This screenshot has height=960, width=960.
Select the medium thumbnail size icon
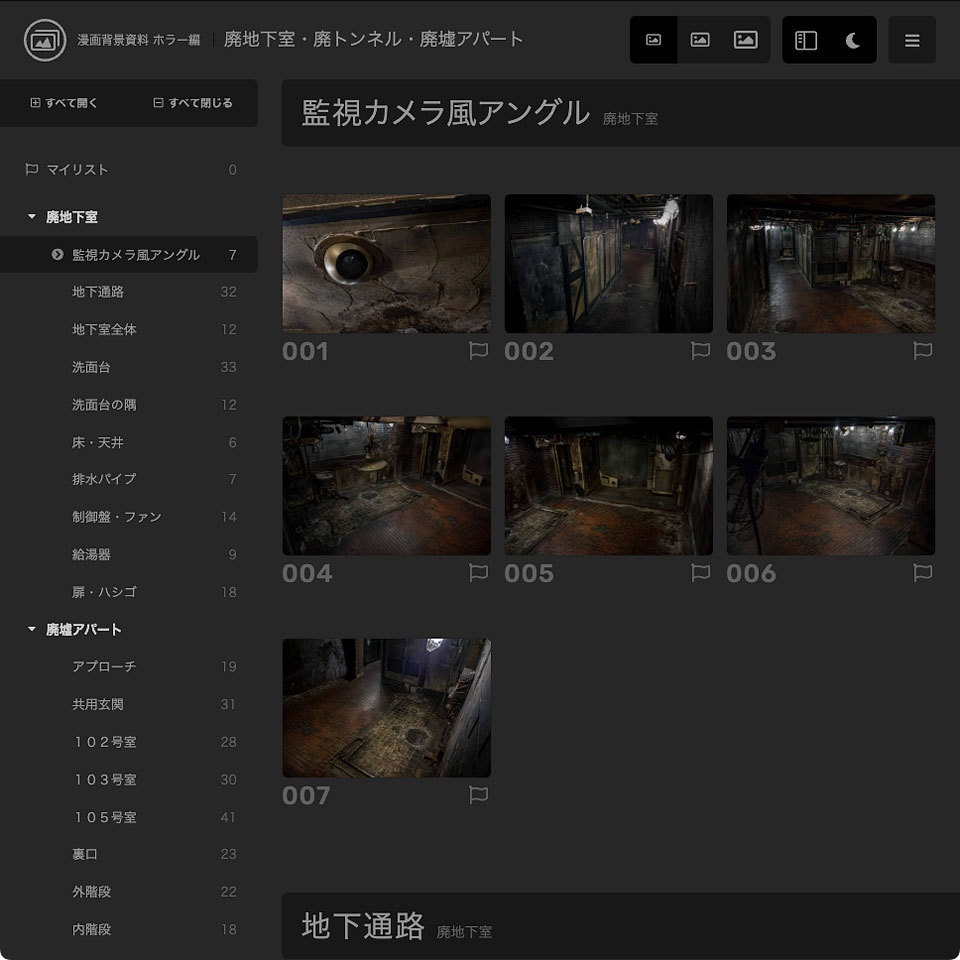coord(699,39)
